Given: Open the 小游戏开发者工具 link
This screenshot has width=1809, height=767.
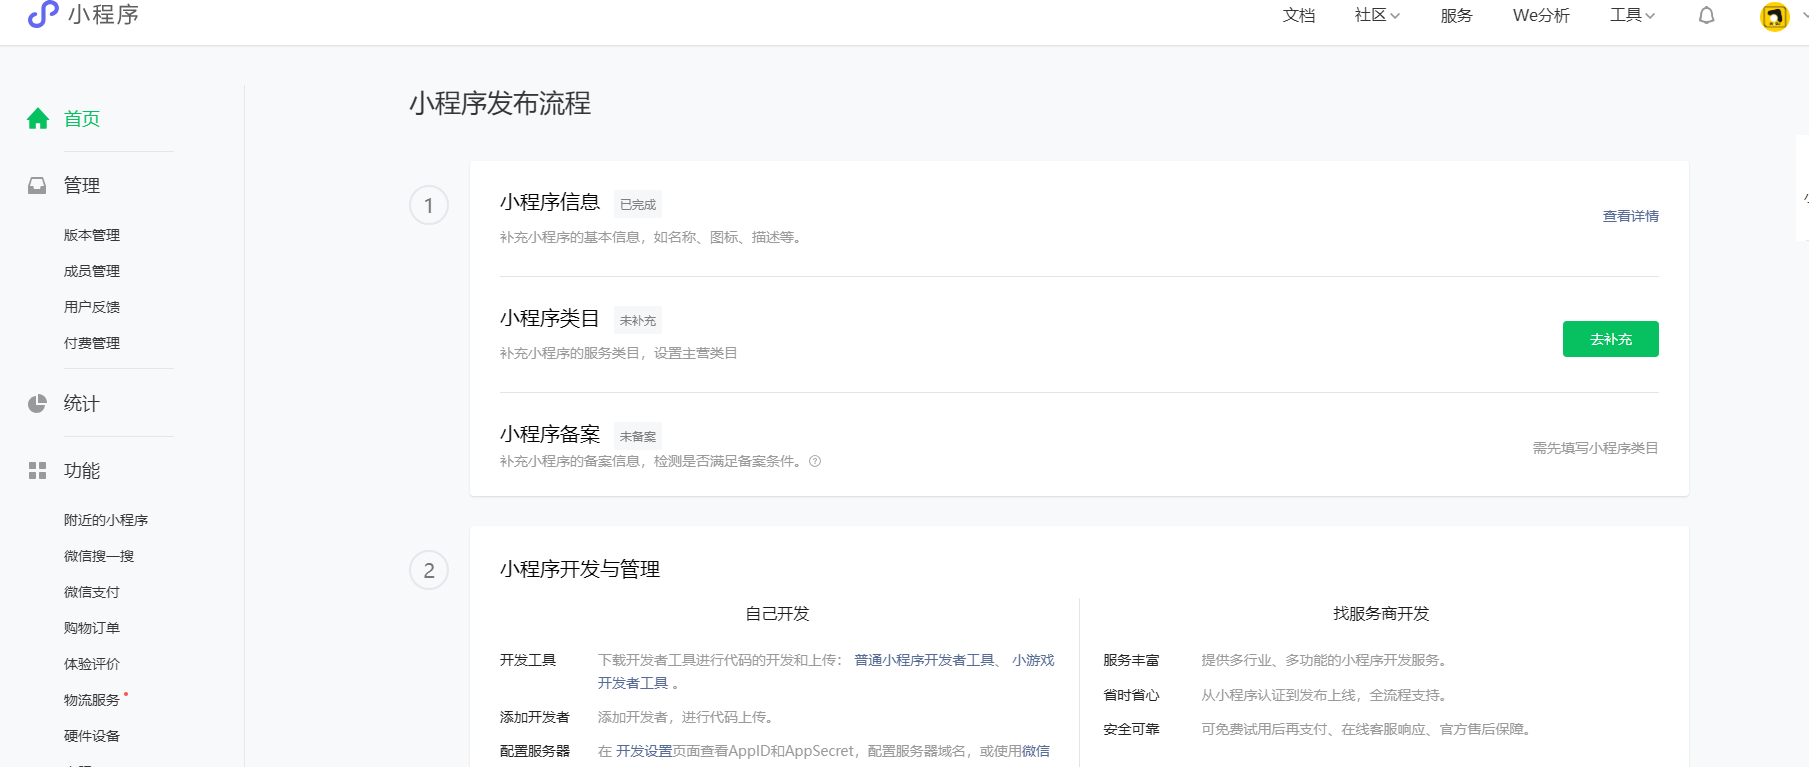Looking at the screenshot, I should [x=1033, y=660].
